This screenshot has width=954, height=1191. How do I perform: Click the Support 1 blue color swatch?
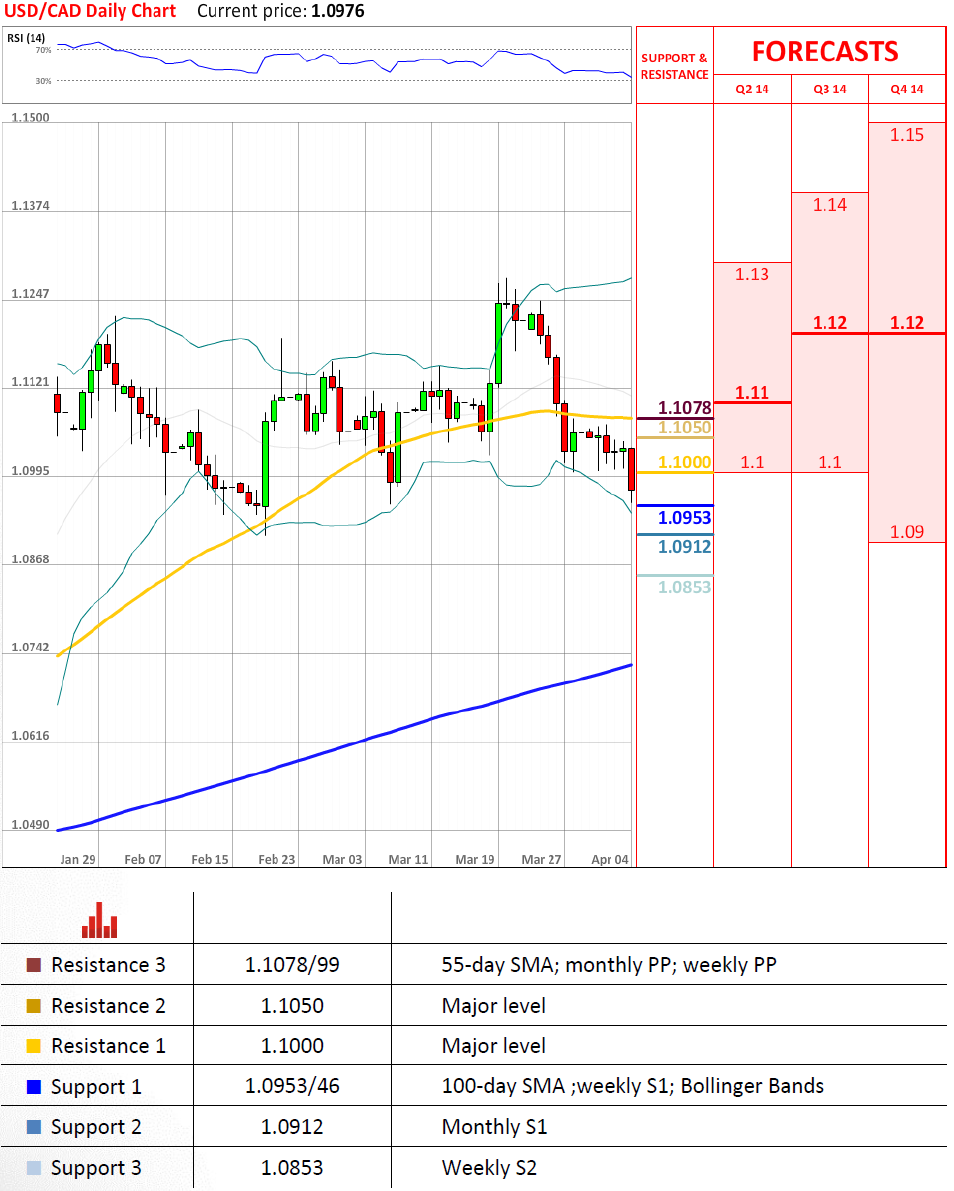(33, 1087)
